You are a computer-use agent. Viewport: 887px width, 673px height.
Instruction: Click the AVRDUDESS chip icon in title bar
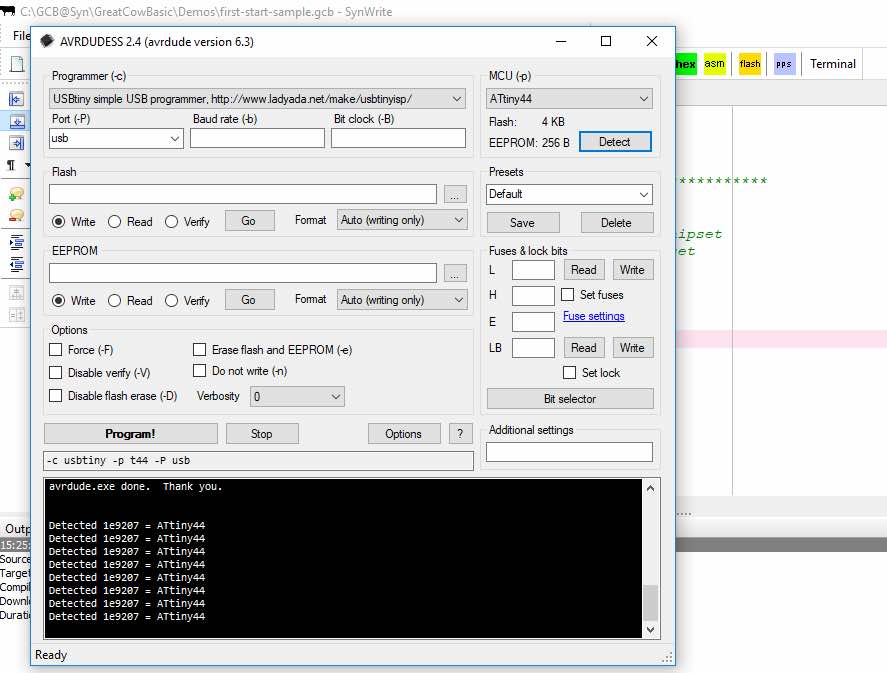tap(47, 41)
